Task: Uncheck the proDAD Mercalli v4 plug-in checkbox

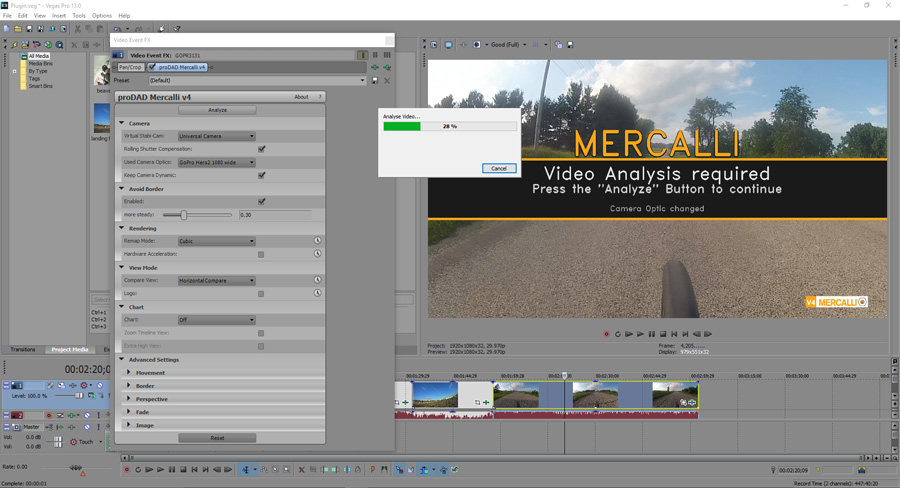Action: [152, 68]
